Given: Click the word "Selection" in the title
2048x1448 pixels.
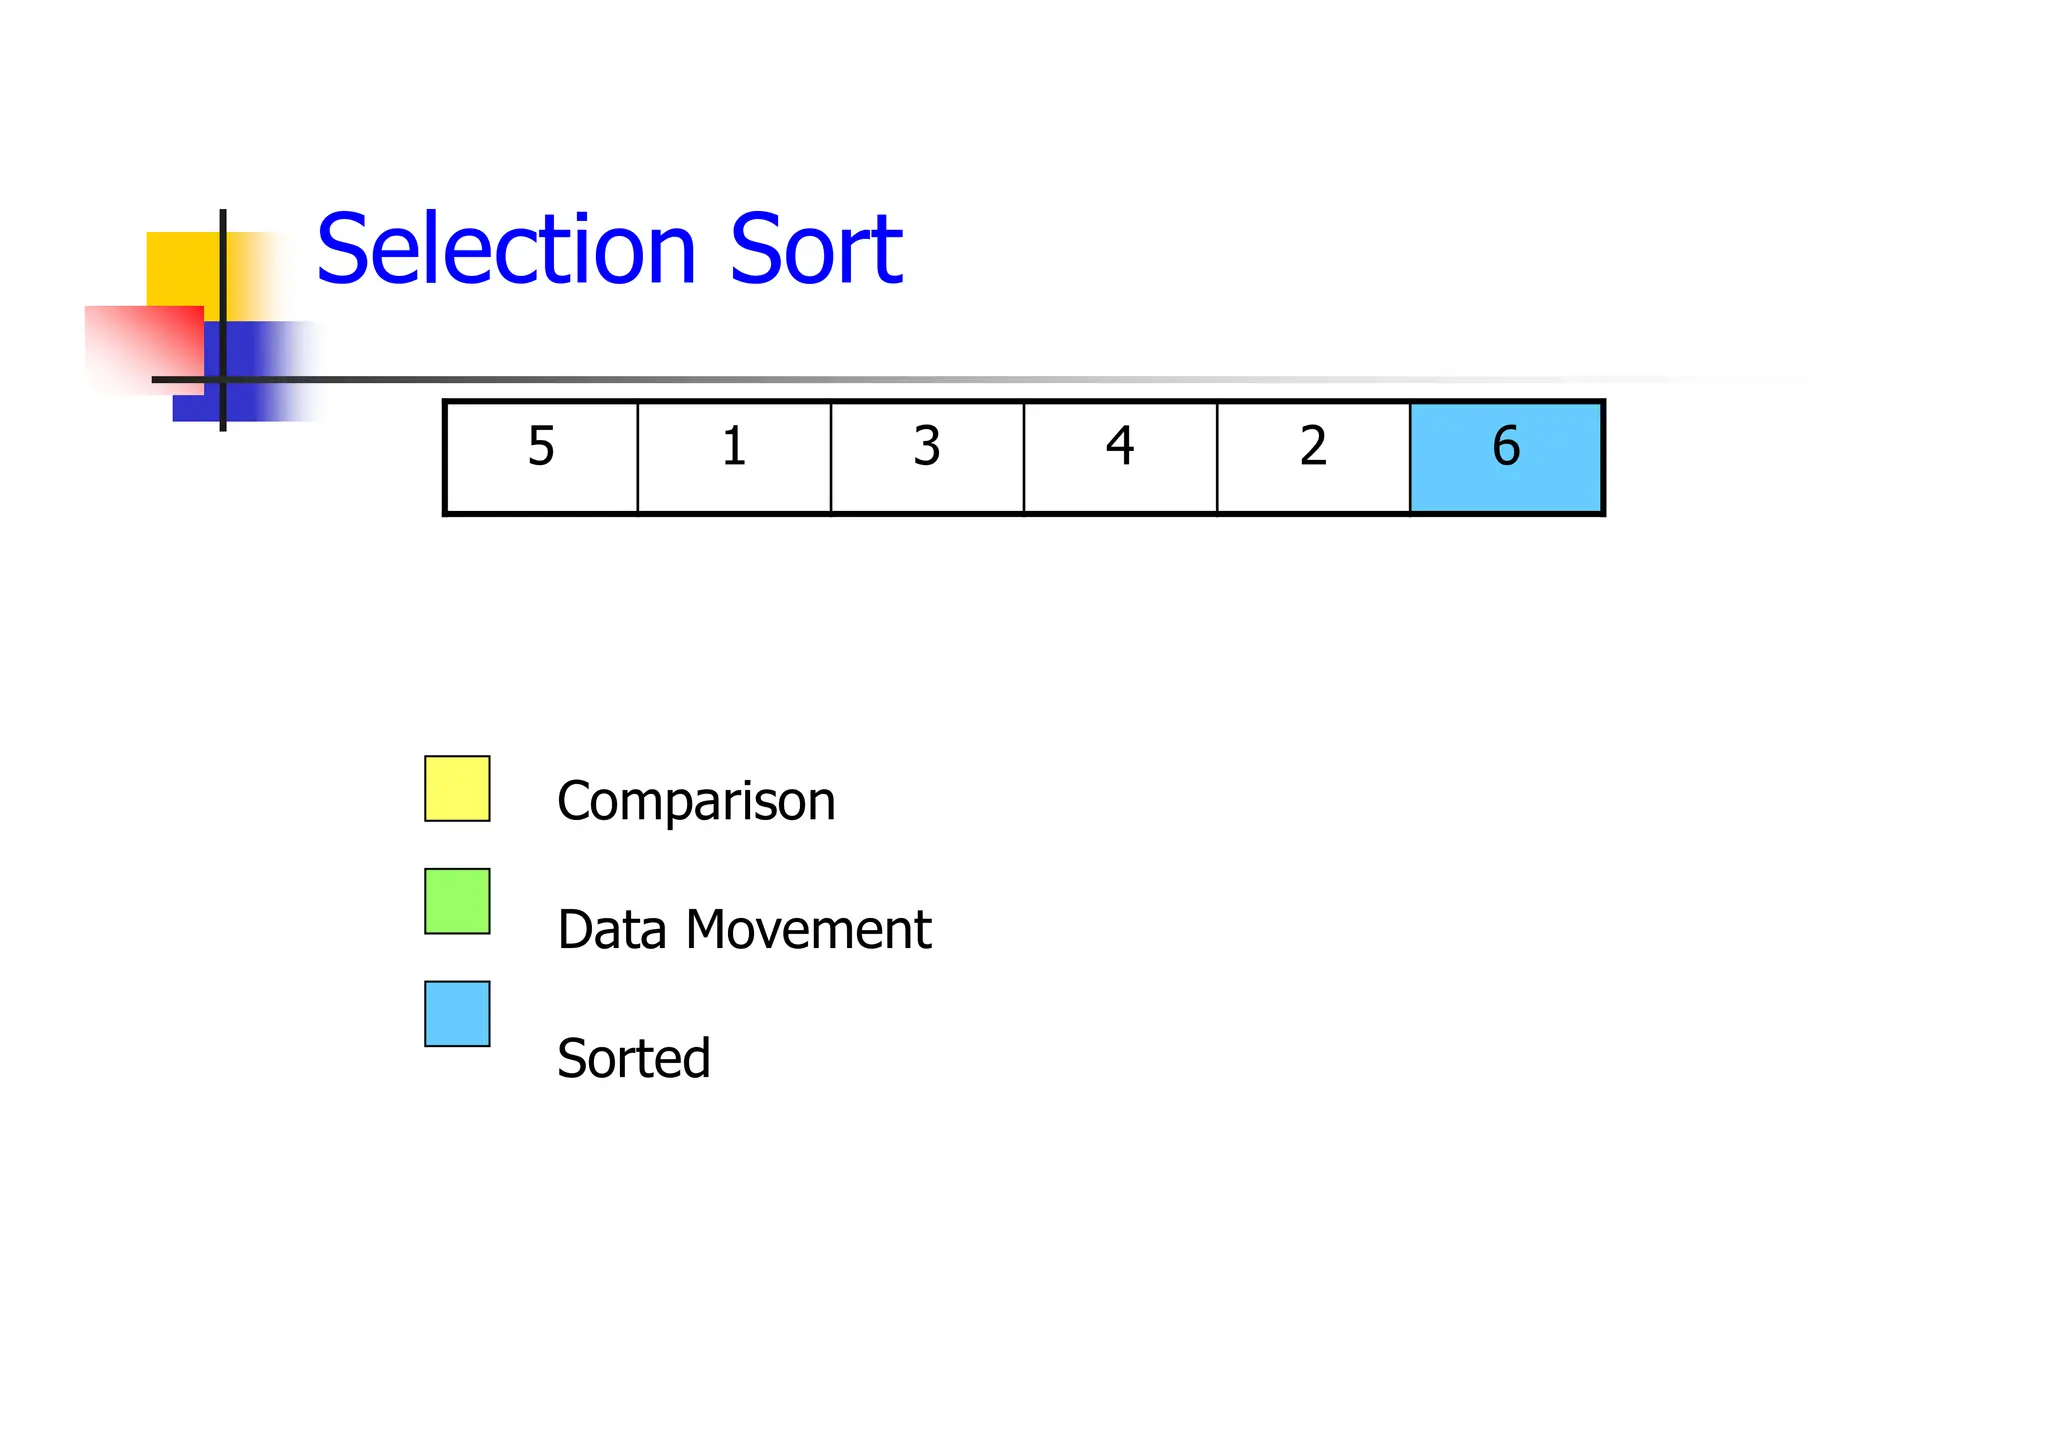Looking at the screenshot, I should pyautogui.click(x=506, y=250).
